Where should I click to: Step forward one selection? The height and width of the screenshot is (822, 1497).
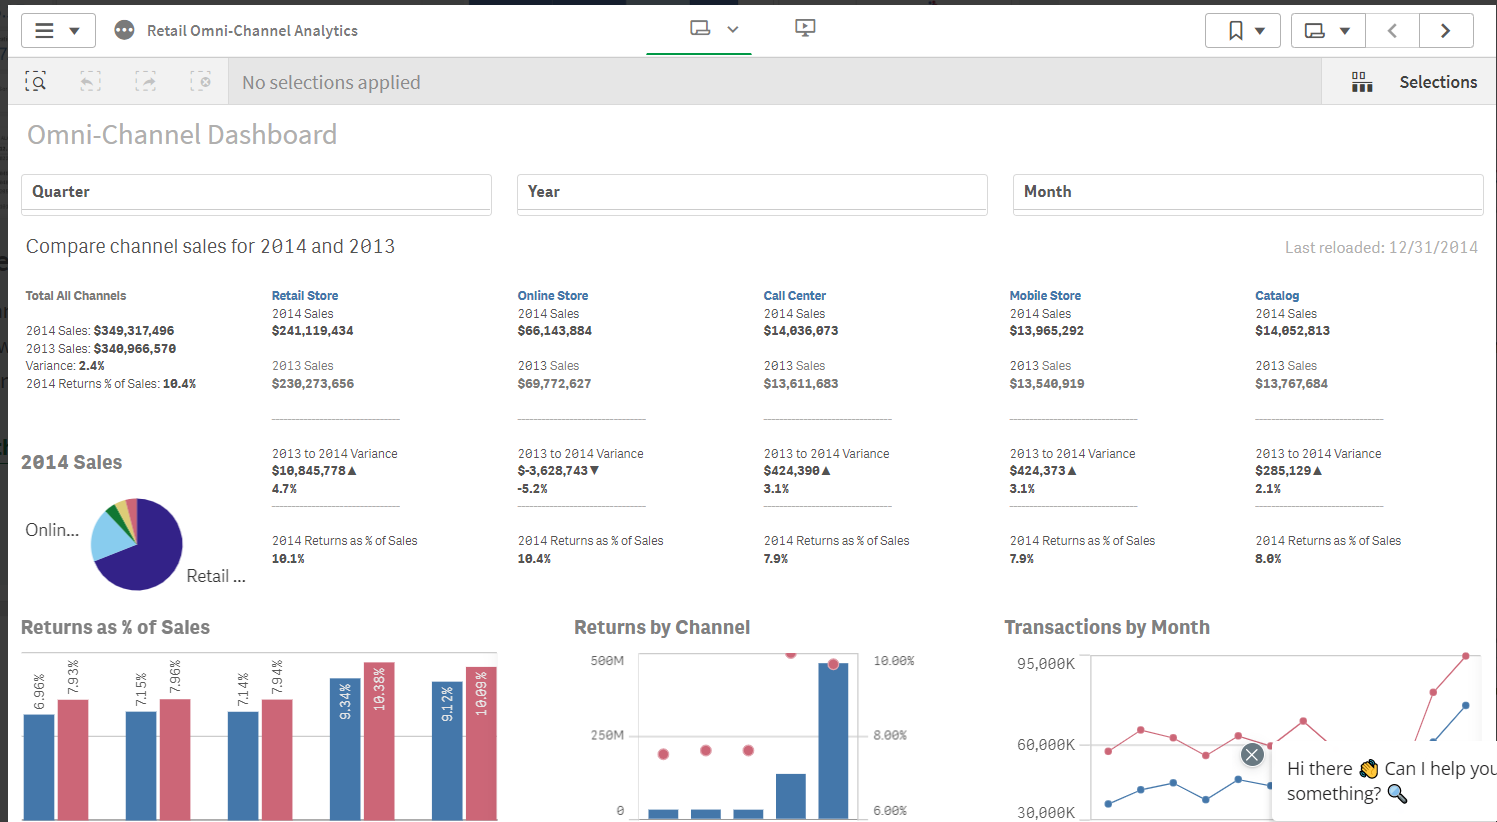point(146,82)
